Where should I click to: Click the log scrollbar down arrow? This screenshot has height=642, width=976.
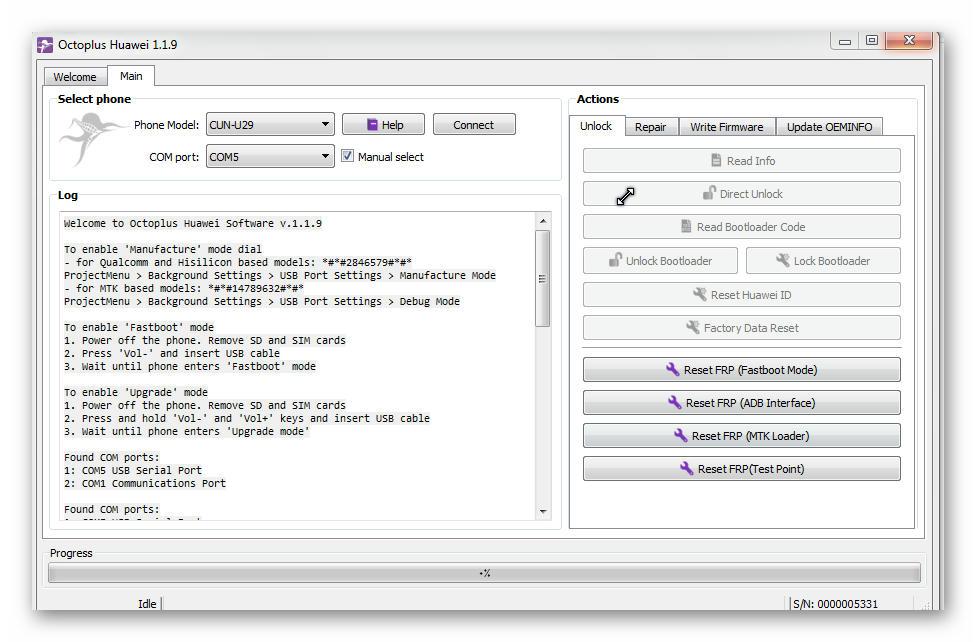[543, 511]
